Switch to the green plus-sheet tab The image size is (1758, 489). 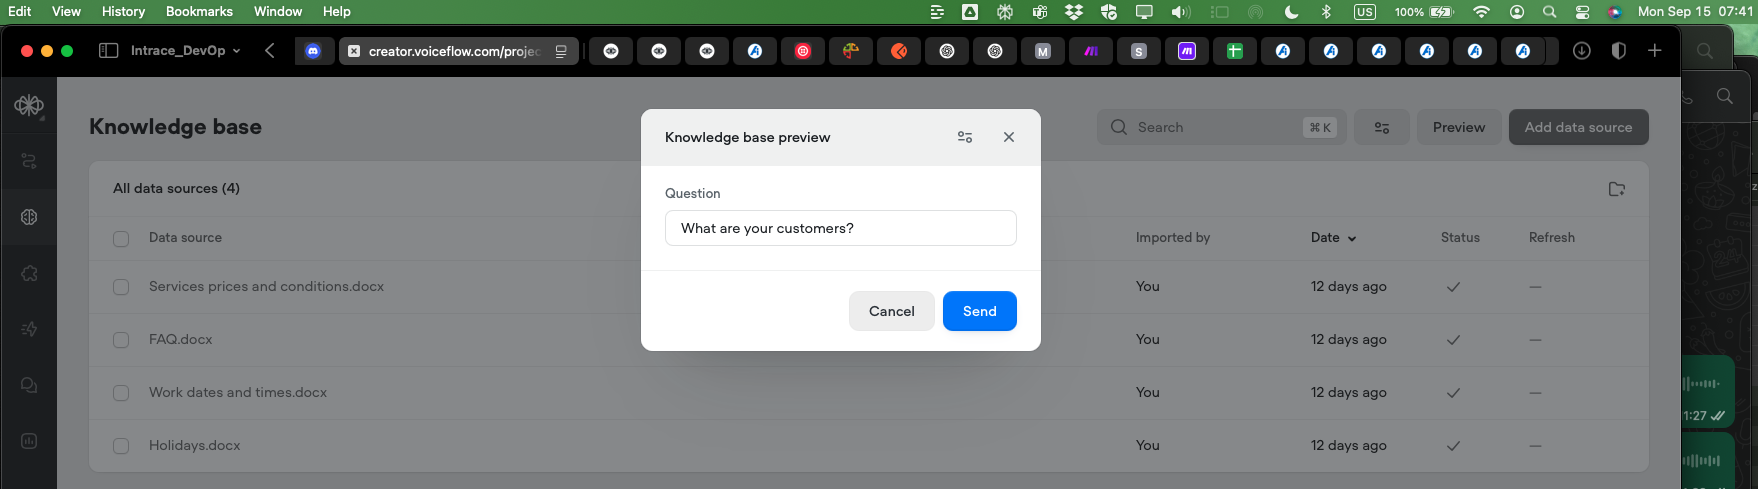click(x=1235, y=51)
